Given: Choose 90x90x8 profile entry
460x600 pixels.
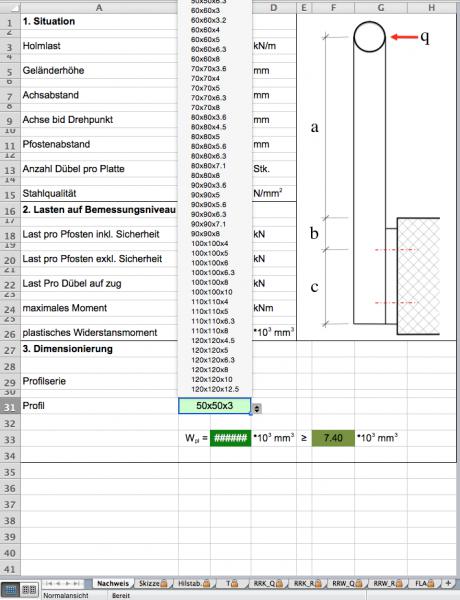Looking at the screenshot, I should [206, 234].
